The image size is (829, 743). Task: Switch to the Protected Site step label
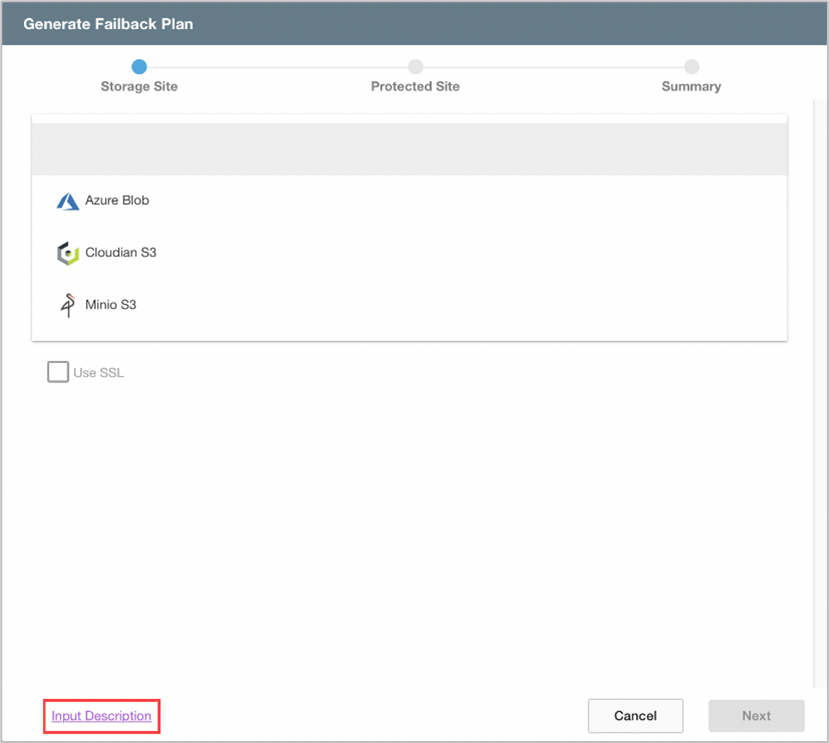(415, 87)
